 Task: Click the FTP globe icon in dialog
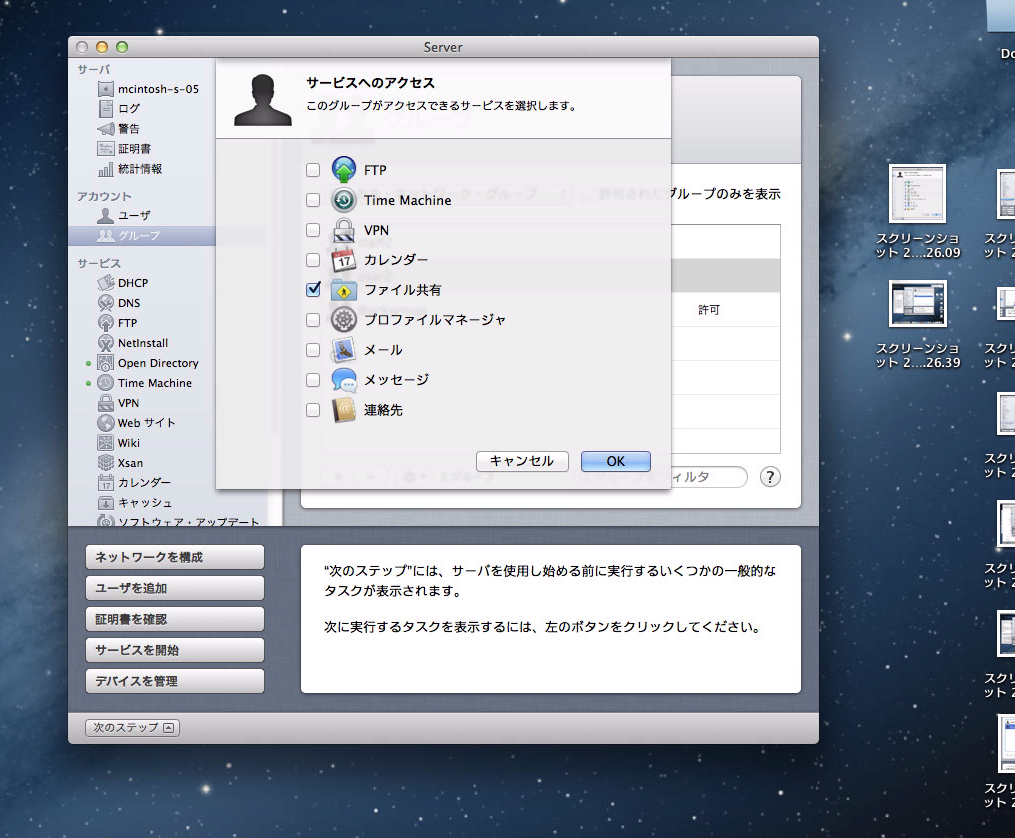click(344, 170)
